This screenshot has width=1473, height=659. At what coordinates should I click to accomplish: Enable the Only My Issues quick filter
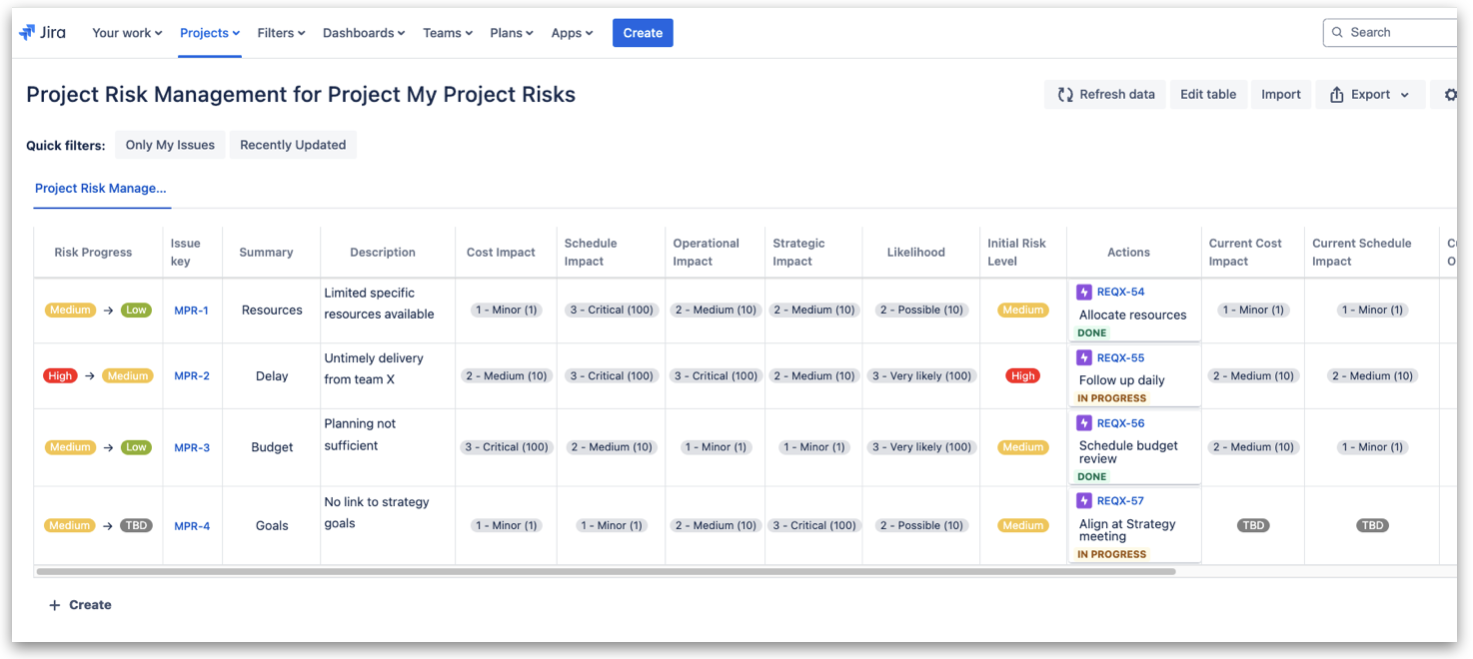169,144
